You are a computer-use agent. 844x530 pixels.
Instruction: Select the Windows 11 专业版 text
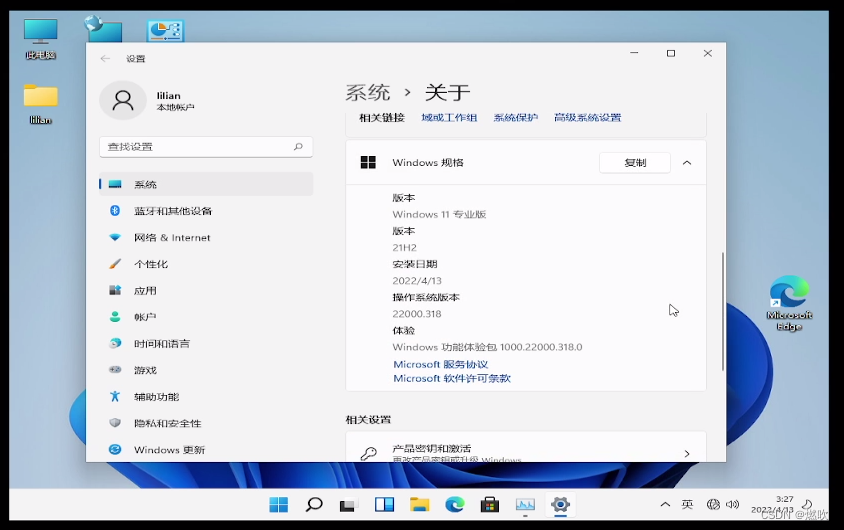click(439, 214)
